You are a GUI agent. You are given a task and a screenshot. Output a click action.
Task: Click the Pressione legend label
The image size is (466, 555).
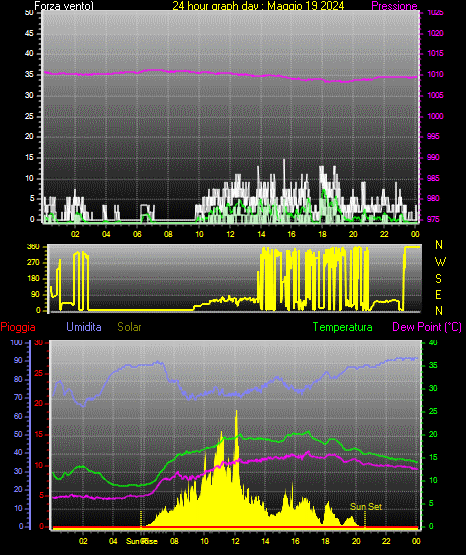click(394, 6)
